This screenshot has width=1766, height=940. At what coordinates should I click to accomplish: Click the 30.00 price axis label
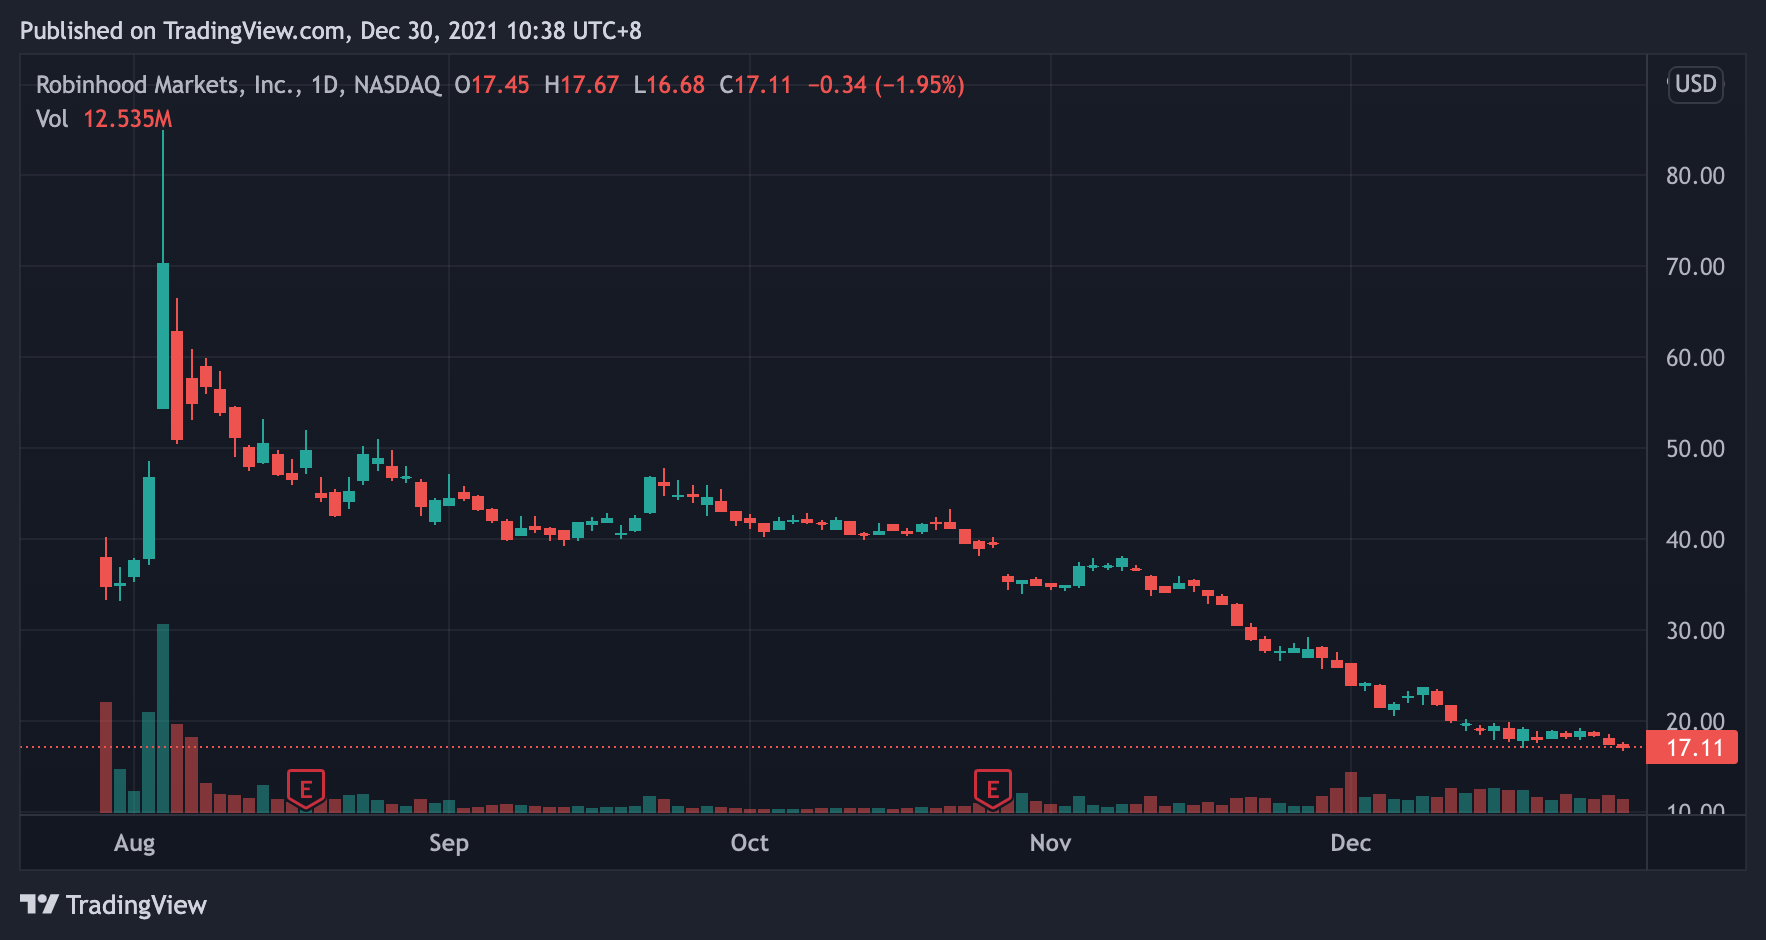point(1695,631)
